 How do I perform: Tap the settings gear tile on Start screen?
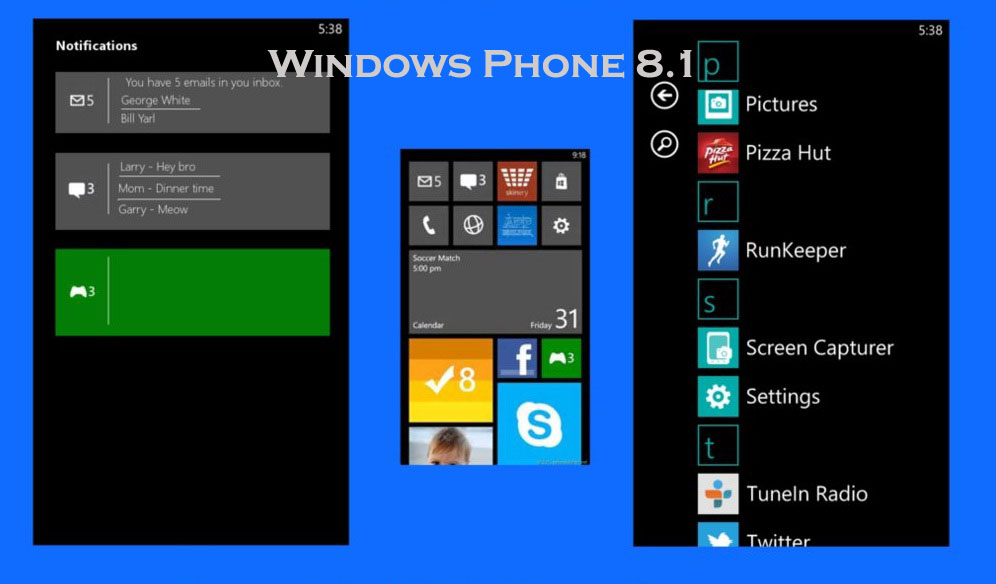(x=561, y=225)
